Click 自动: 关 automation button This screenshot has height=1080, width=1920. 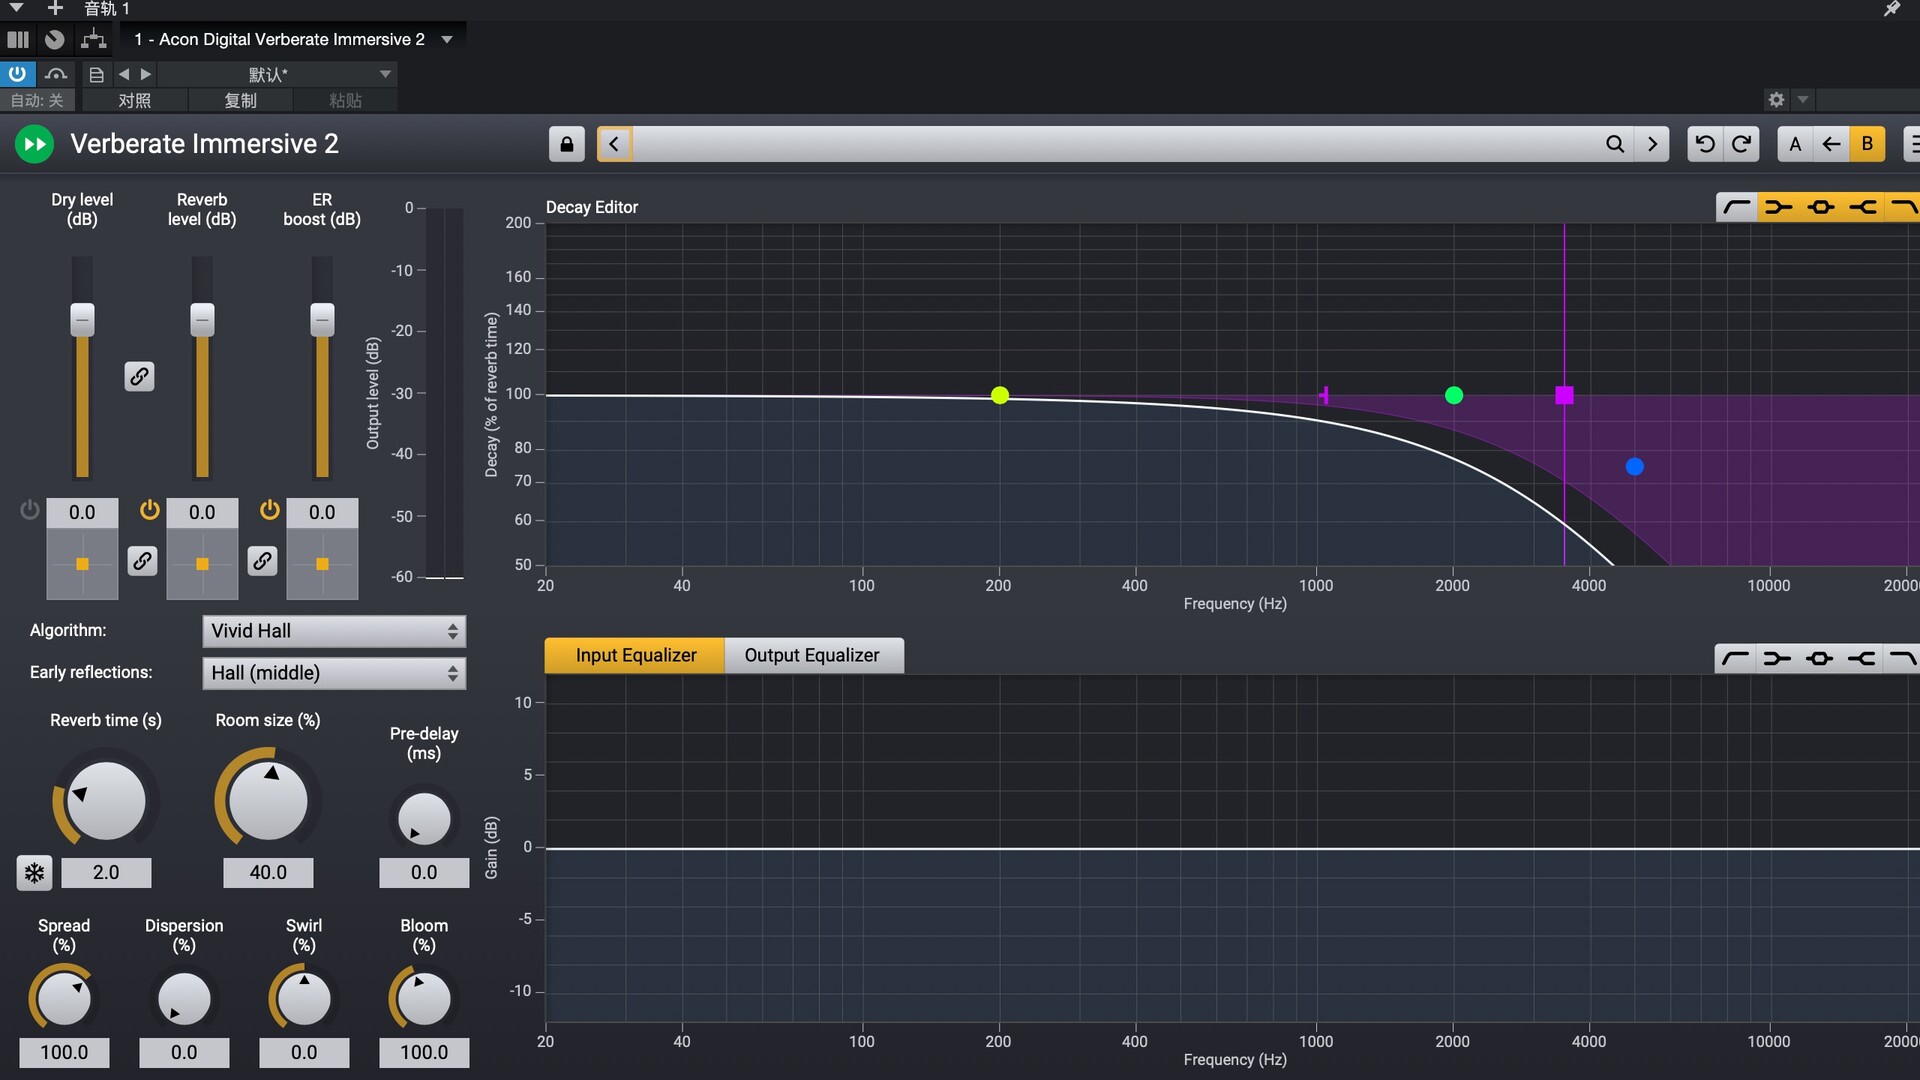click(x=38, y=101)
